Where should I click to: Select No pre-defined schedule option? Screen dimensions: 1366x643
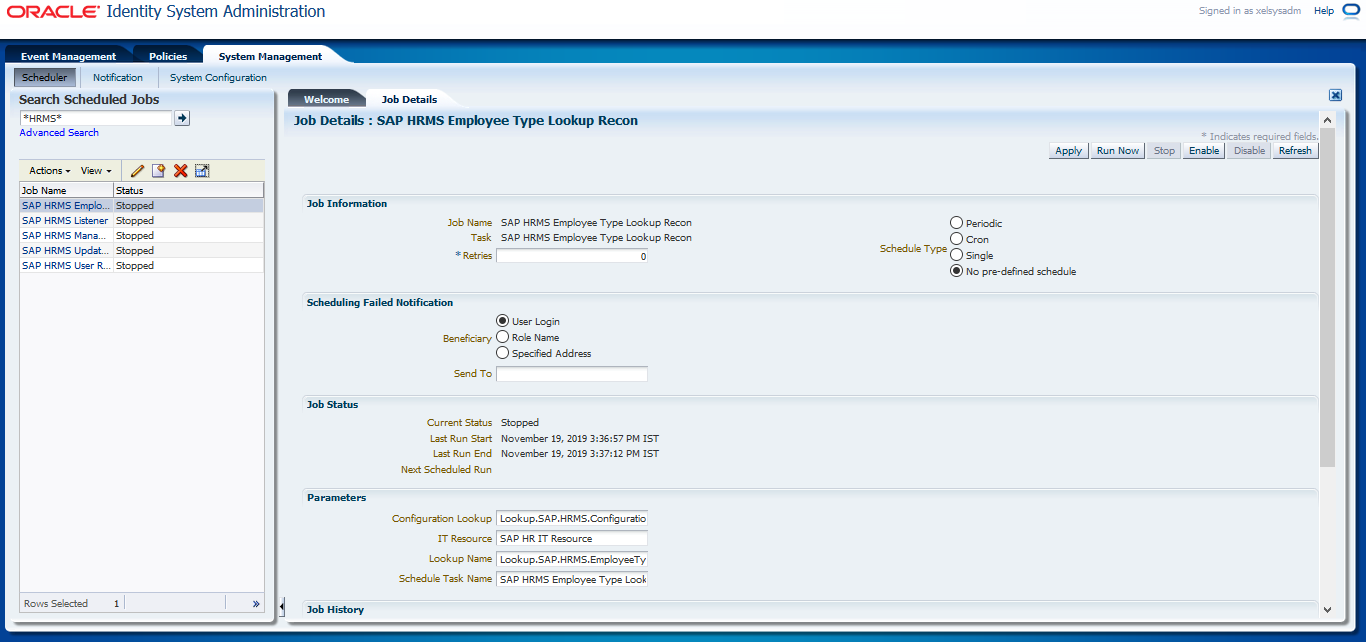956,271
